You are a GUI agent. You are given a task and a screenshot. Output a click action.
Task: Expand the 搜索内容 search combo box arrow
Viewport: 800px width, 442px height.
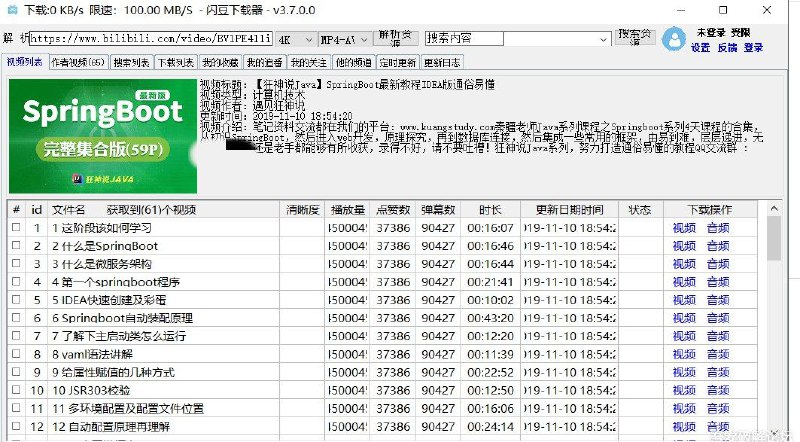(x=603, y=39)
